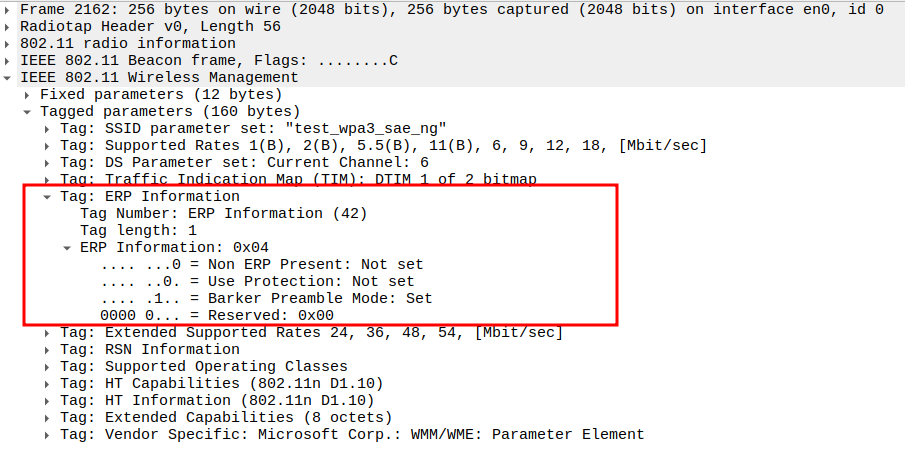Screen dimensions: 905x450
Task: Expand the HT Capabilities (802.11n D1.10) tag
Action: click(48, 384)
